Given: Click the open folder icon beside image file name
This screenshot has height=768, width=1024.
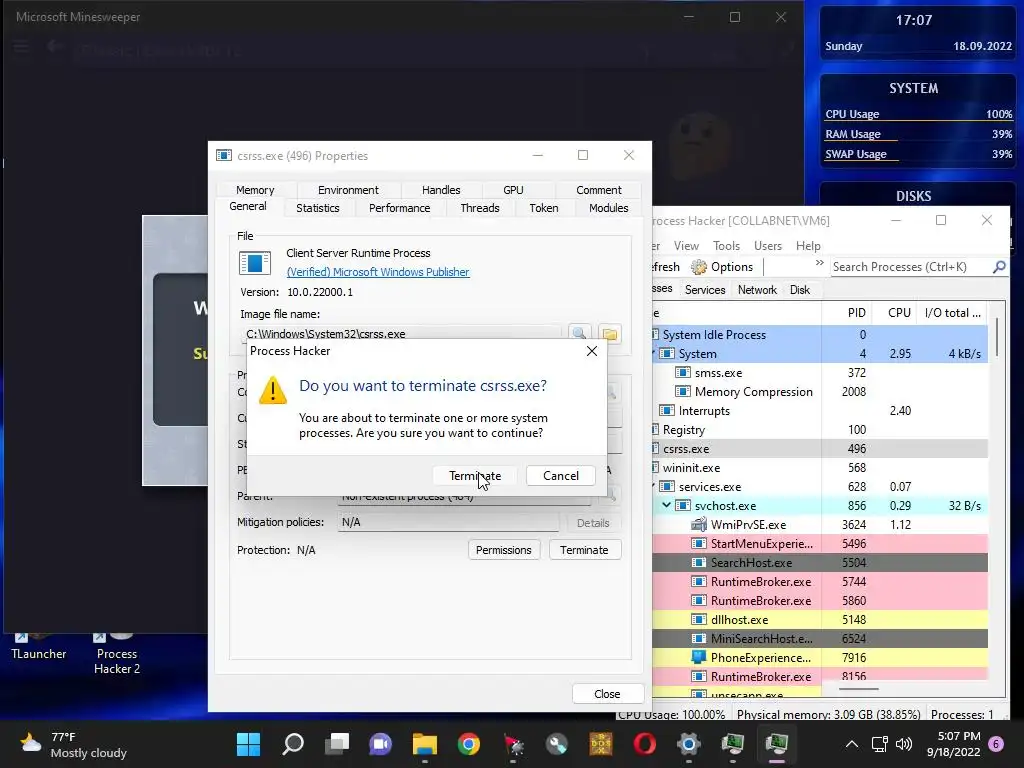Looking at the screenshot, I should (x=610, y=334).
